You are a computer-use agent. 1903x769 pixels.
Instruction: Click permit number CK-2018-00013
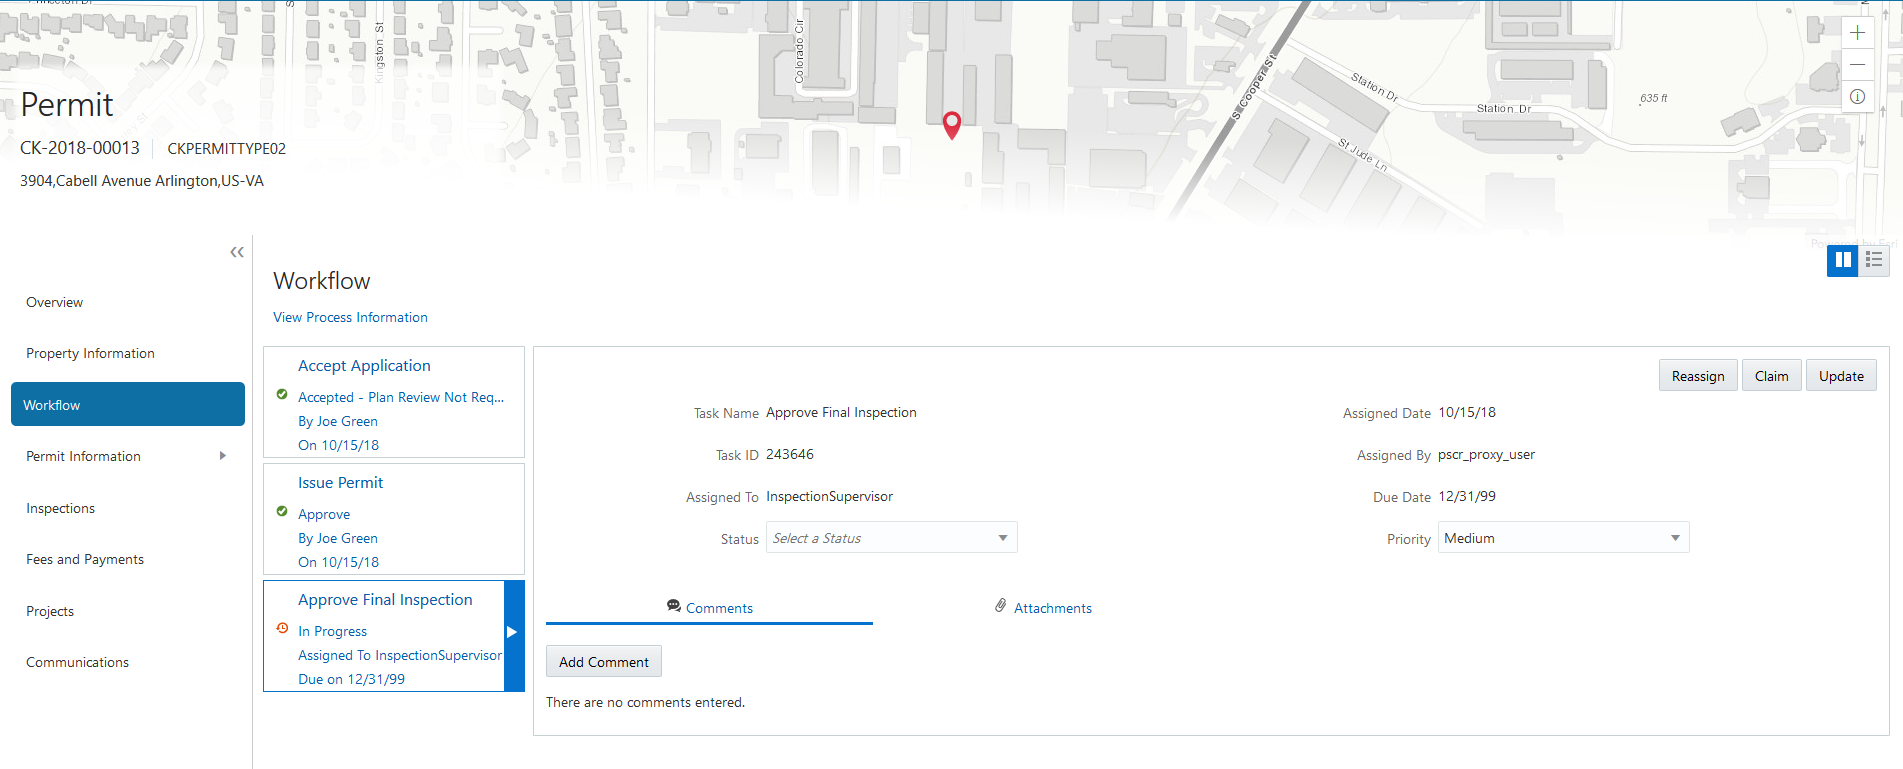(80, 148)
